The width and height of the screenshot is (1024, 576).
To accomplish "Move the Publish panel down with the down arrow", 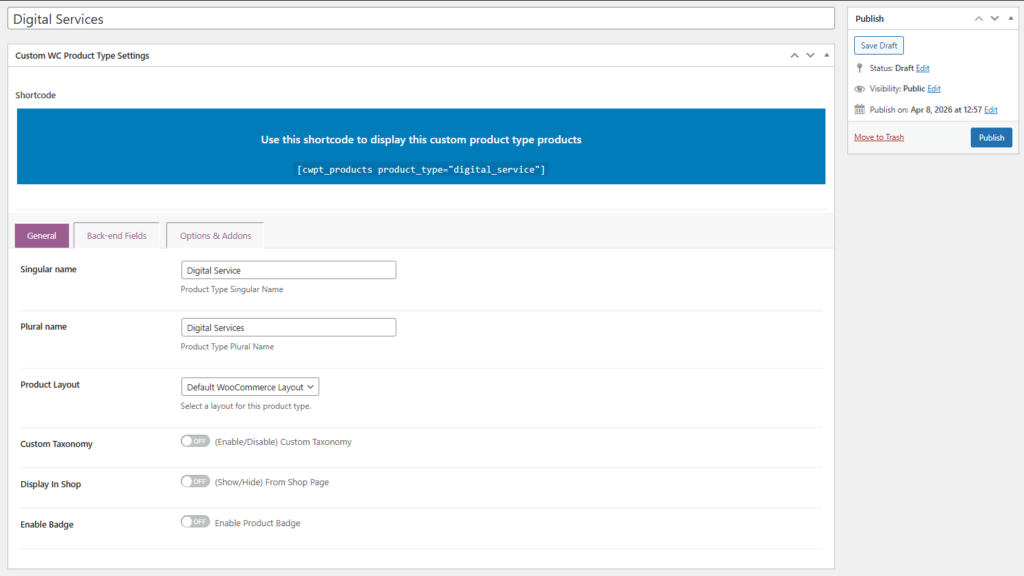I will 994,18.
